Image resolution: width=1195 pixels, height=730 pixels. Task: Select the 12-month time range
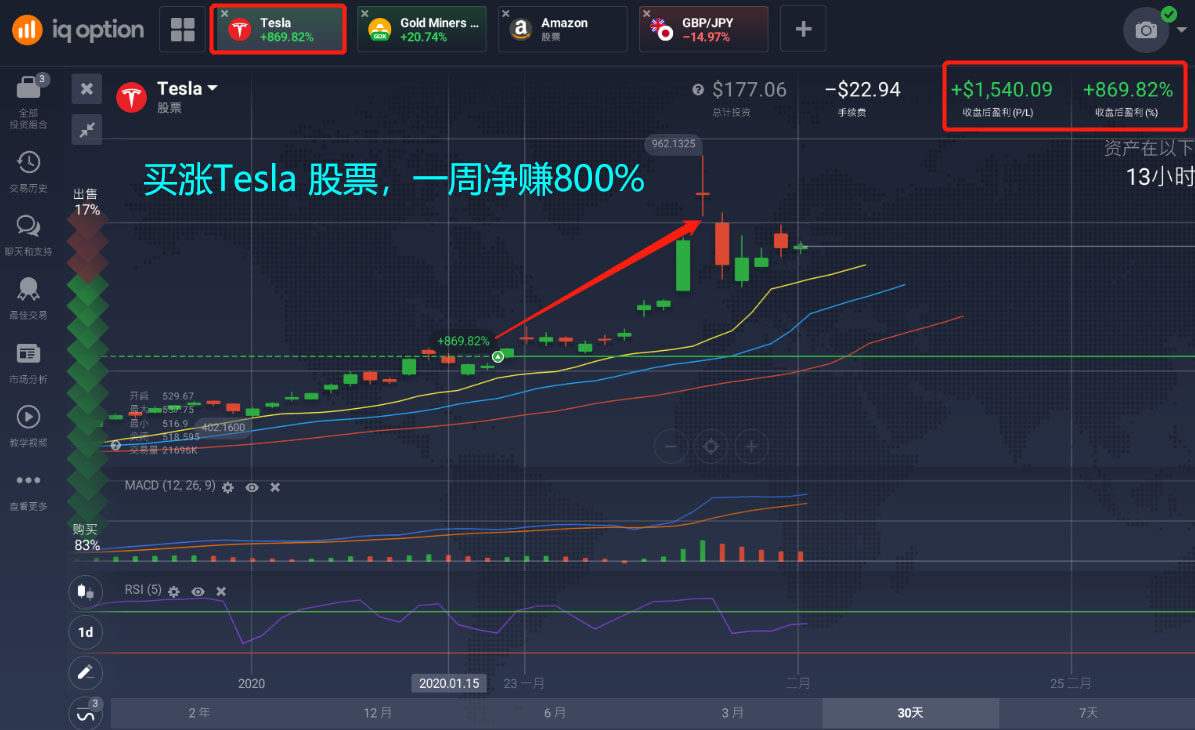click(x=377, y=713)
